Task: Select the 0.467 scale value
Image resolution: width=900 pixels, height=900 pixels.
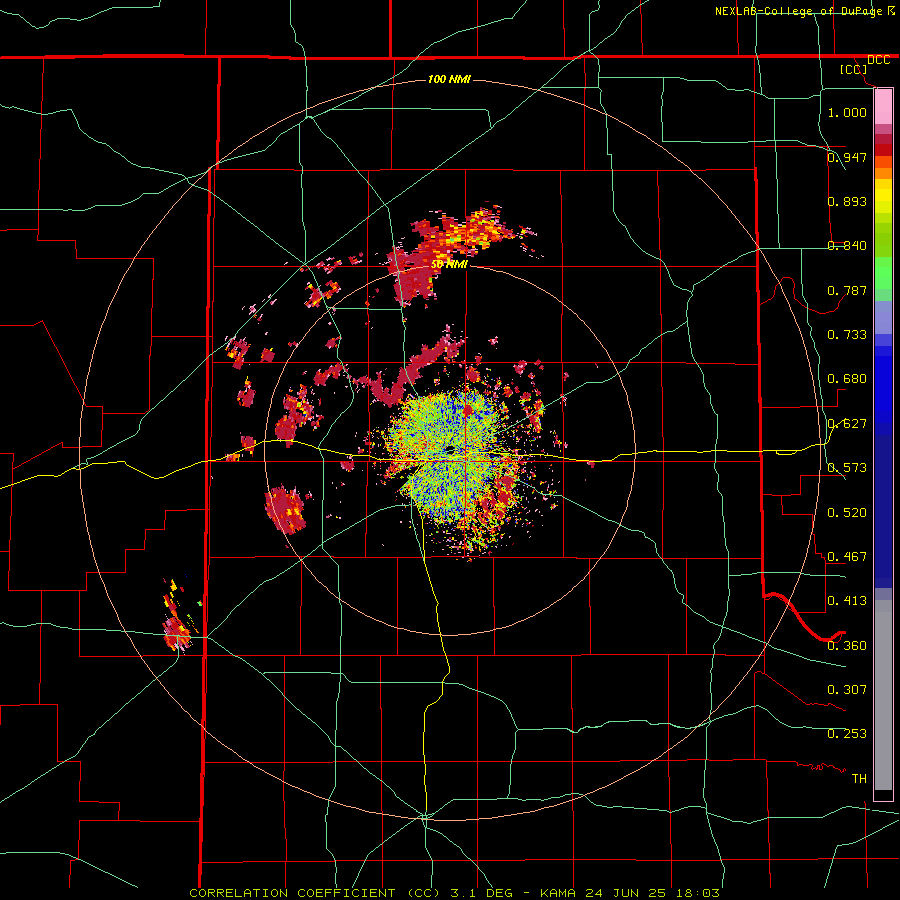Action: [847, 557]
